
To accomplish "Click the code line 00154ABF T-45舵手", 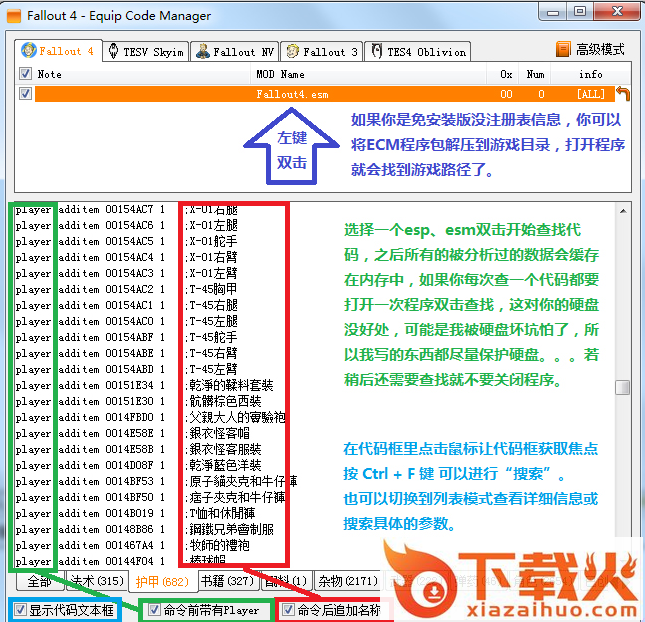I will 127,337.
